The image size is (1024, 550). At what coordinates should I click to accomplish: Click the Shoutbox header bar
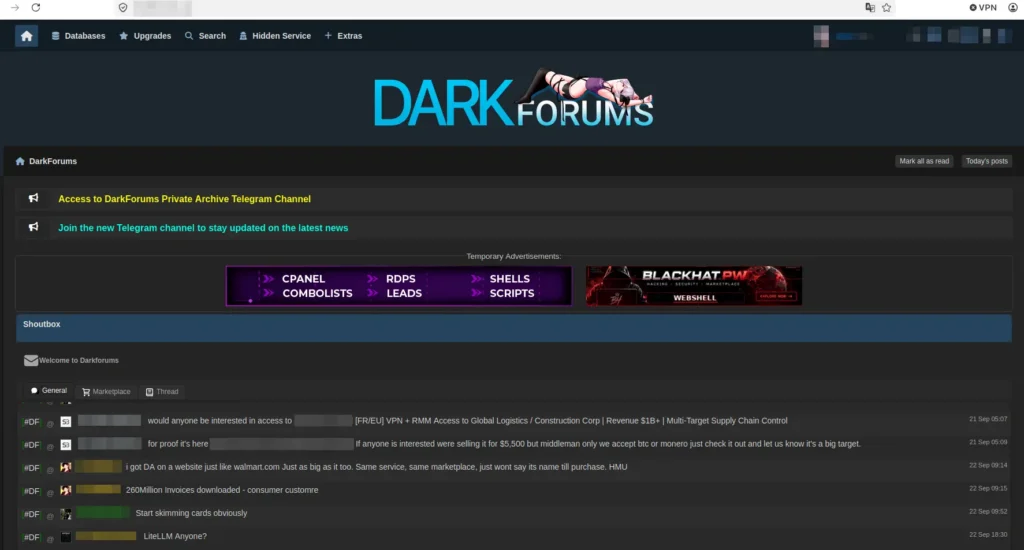[x=514, y=329]
